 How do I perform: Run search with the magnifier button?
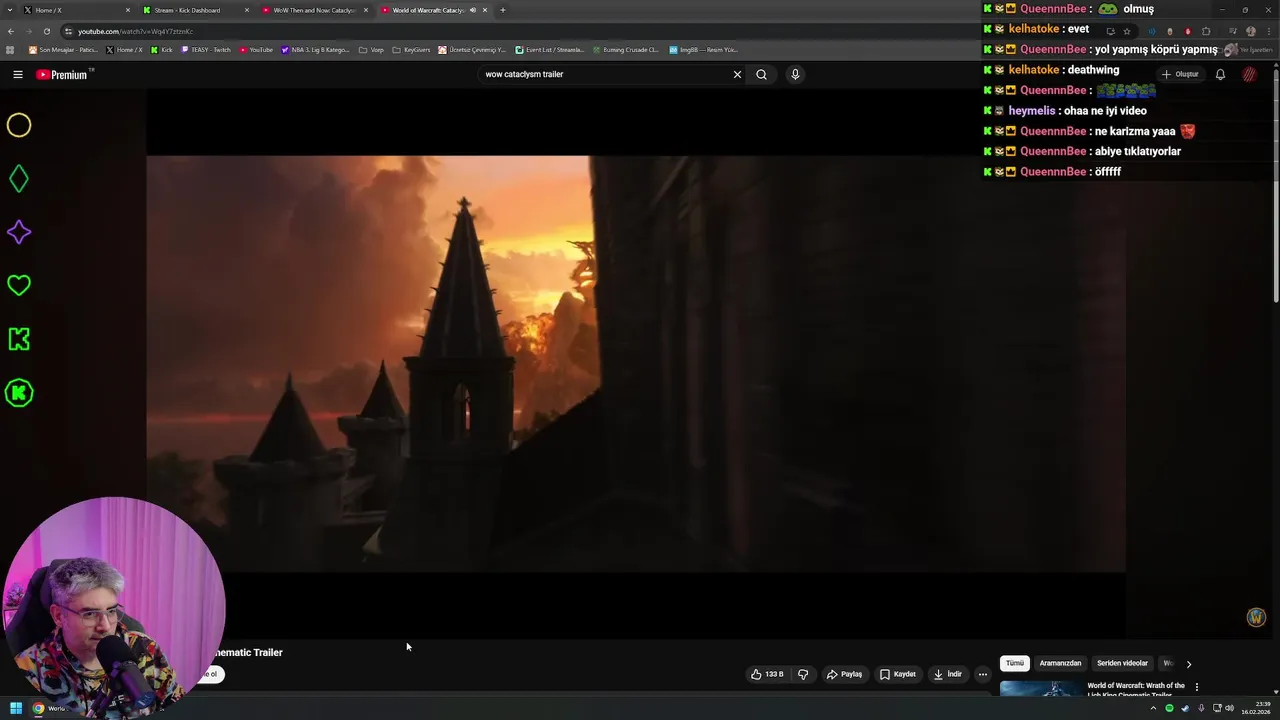[x=761, y=74]
